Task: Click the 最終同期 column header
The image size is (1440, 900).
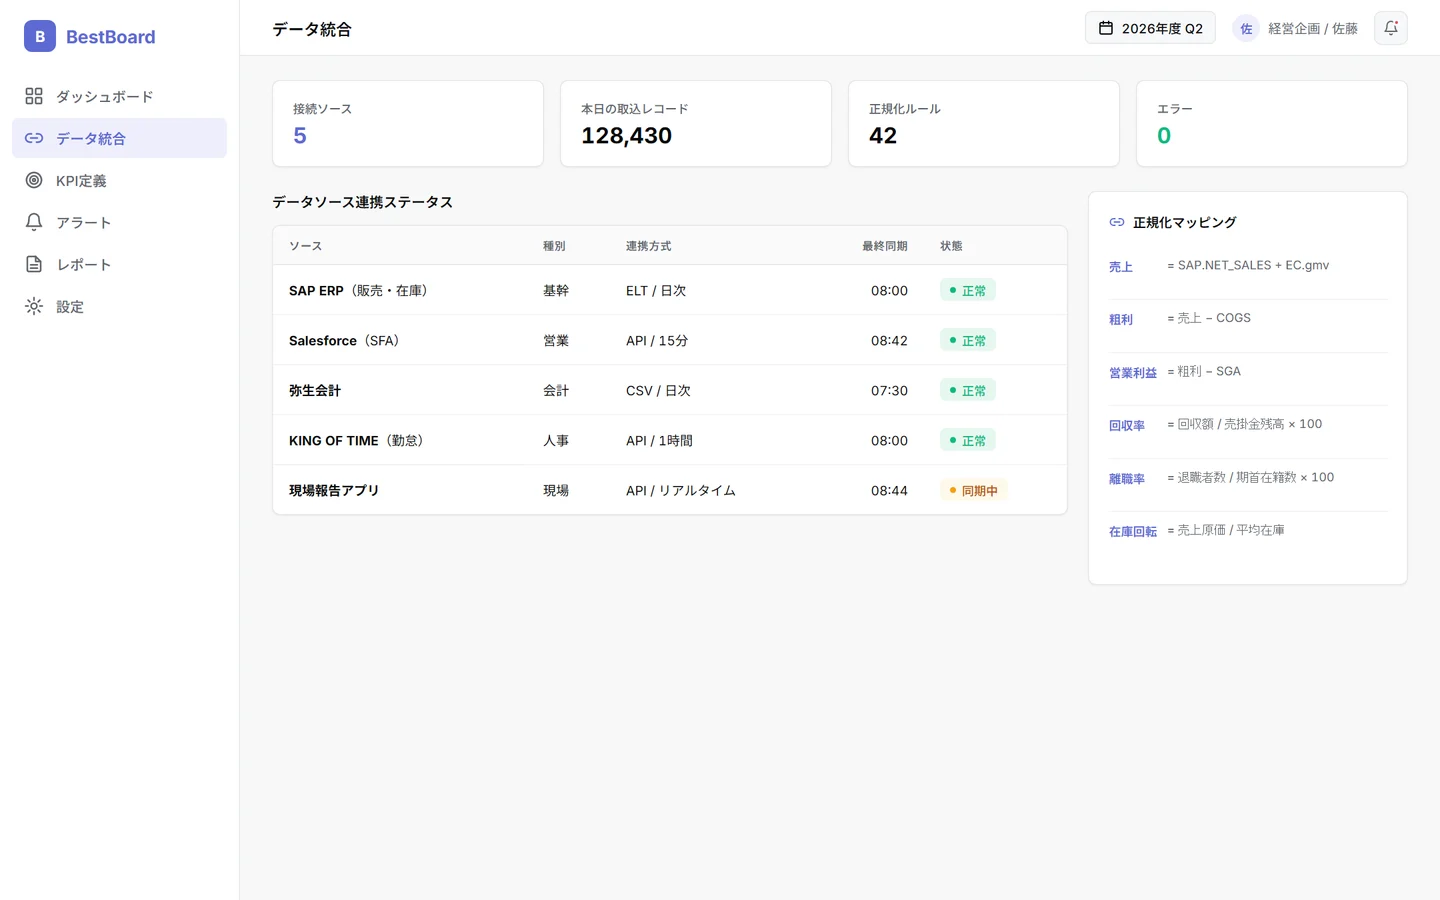Action: coord(885,246)
